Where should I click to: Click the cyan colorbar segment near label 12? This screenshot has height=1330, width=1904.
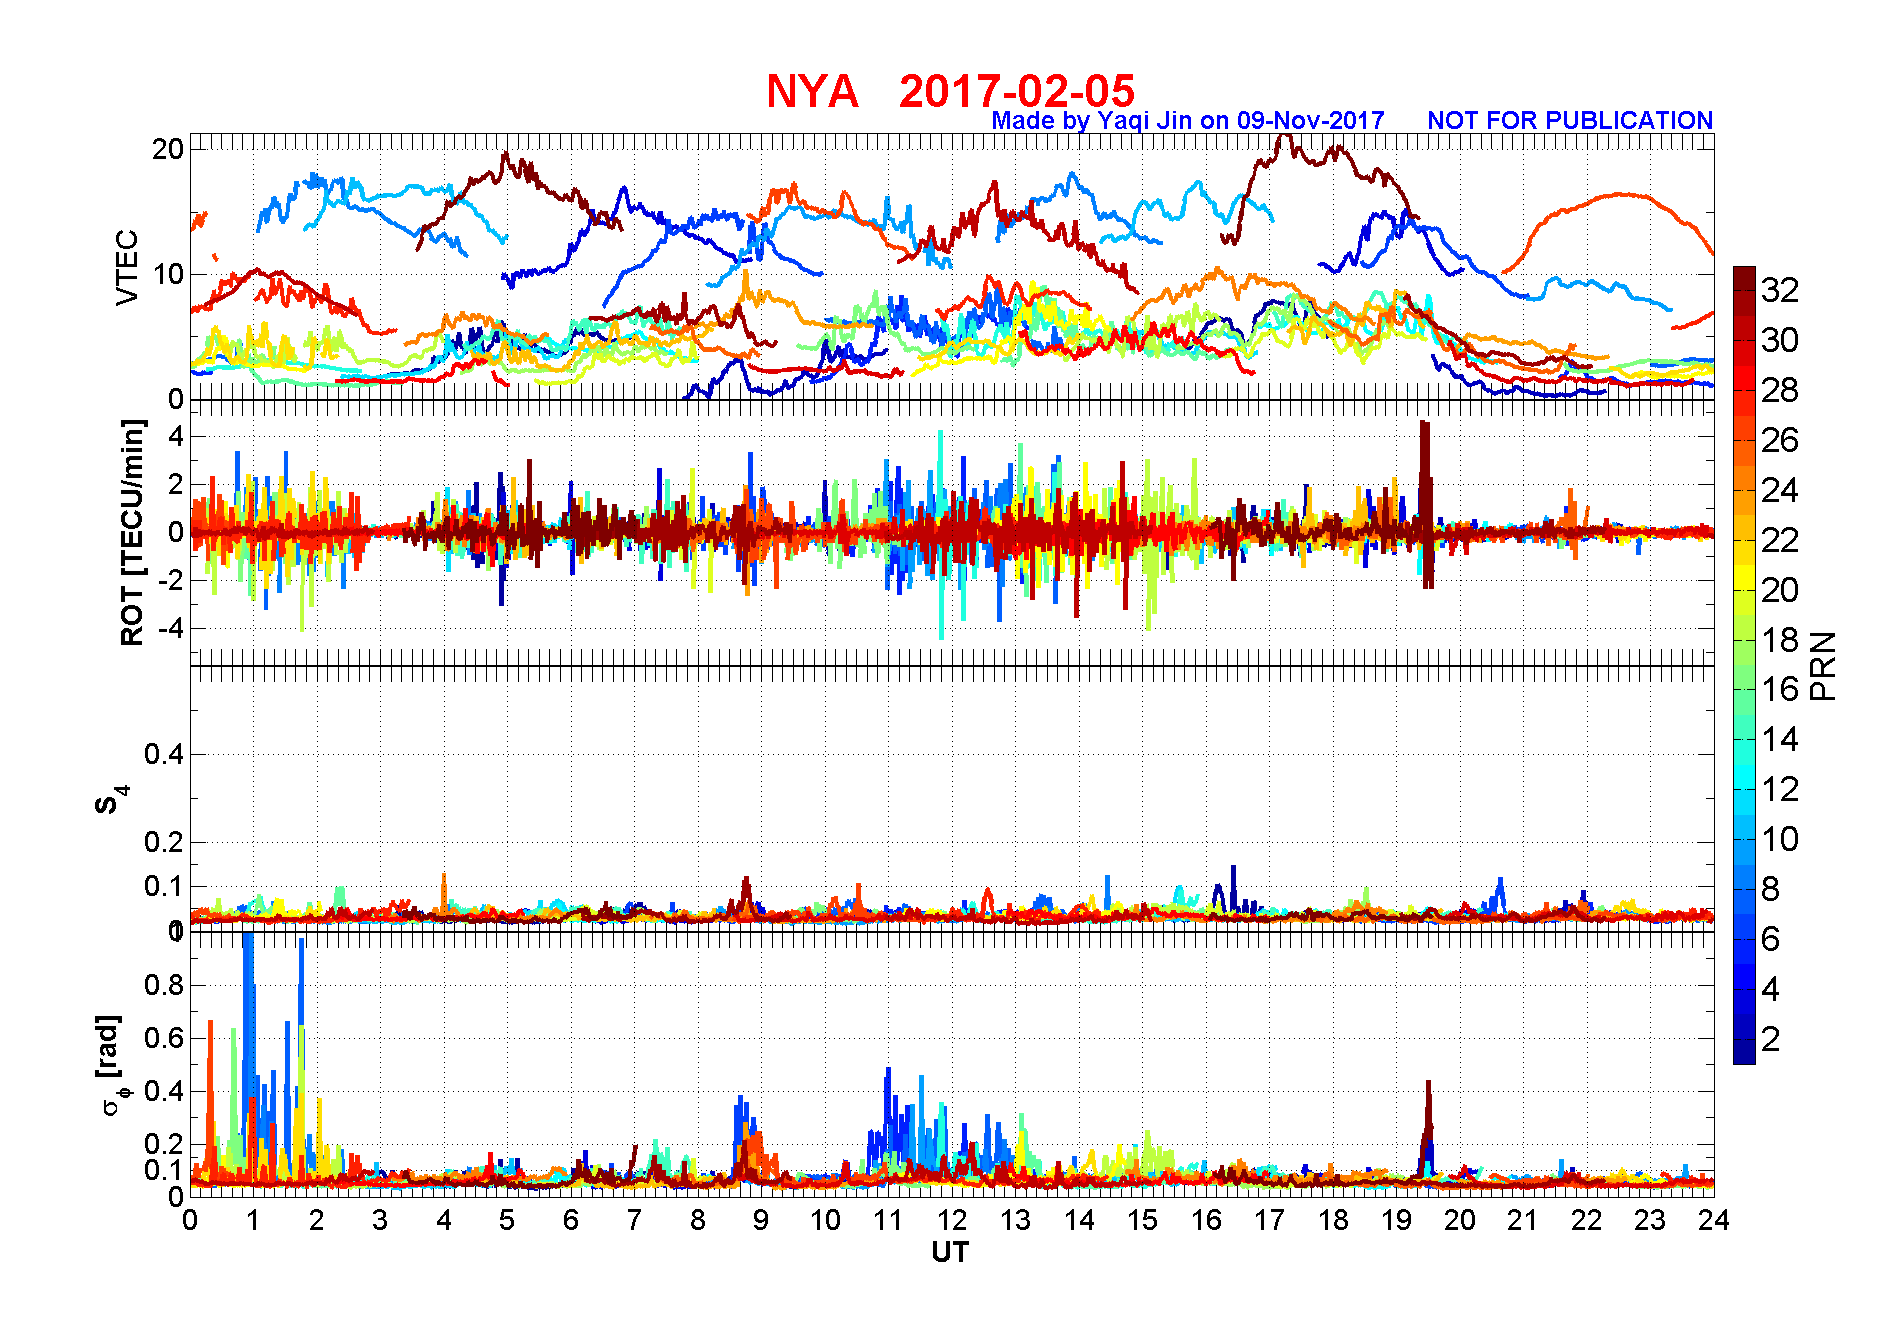[x=1744, y=791]
